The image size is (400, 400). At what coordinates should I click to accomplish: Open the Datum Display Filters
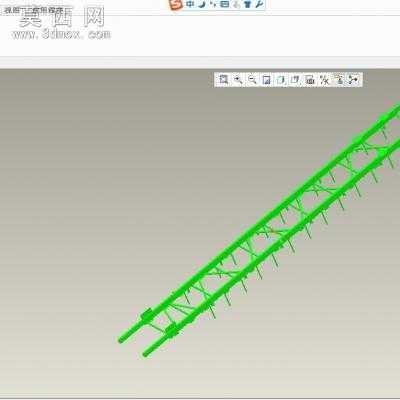324,79
